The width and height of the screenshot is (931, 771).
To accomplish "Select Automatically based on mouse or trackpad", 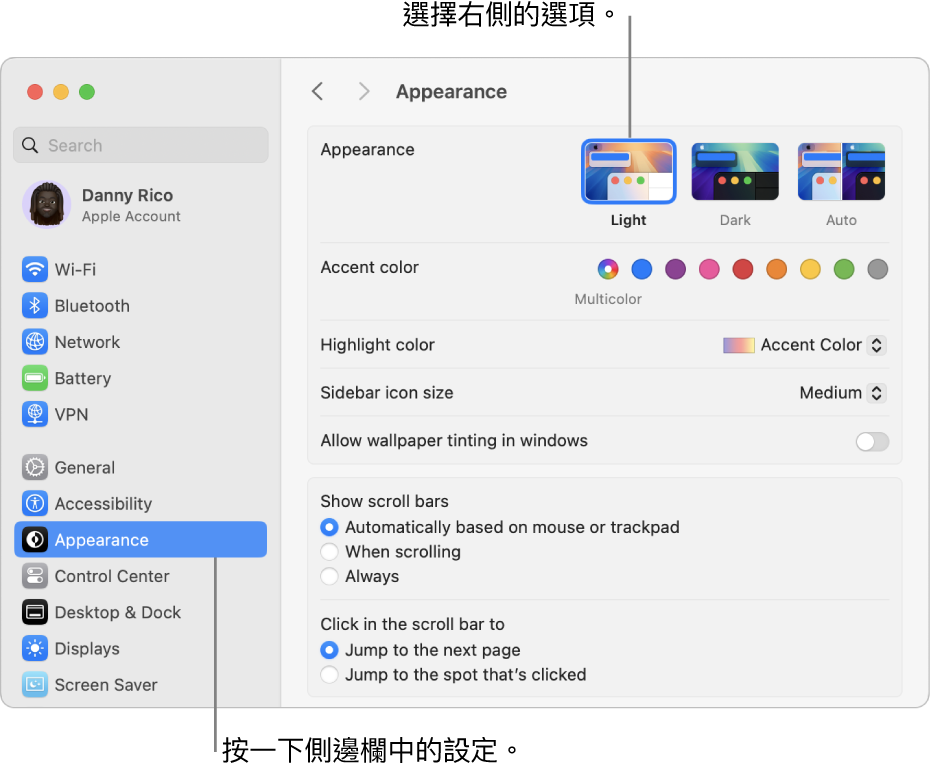I will [x=330, y=527].
